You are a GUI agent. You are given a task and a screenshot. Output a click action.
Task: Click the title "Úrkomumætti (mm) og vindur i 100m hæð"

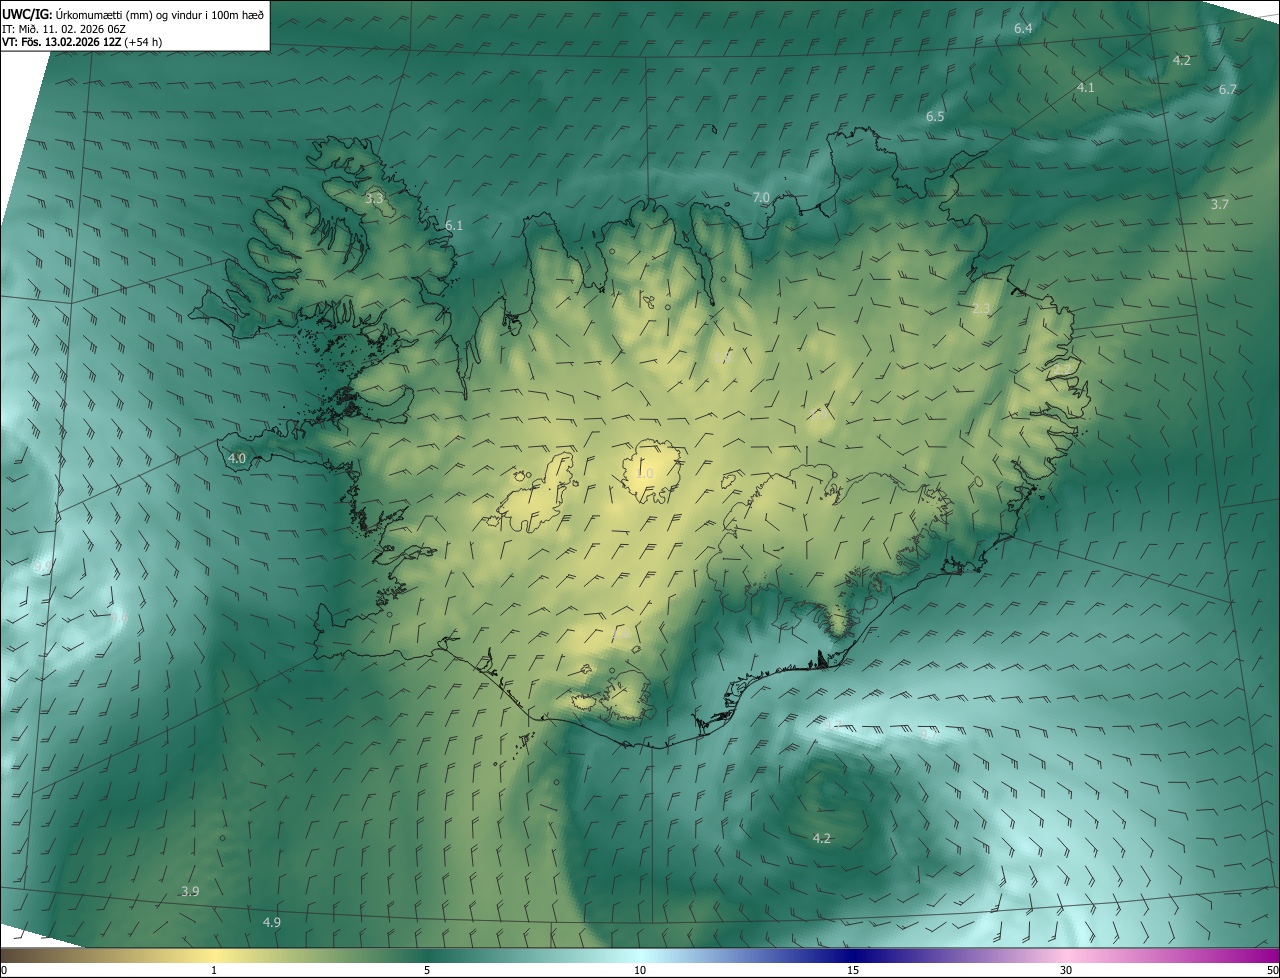click(x=160, y=13)
